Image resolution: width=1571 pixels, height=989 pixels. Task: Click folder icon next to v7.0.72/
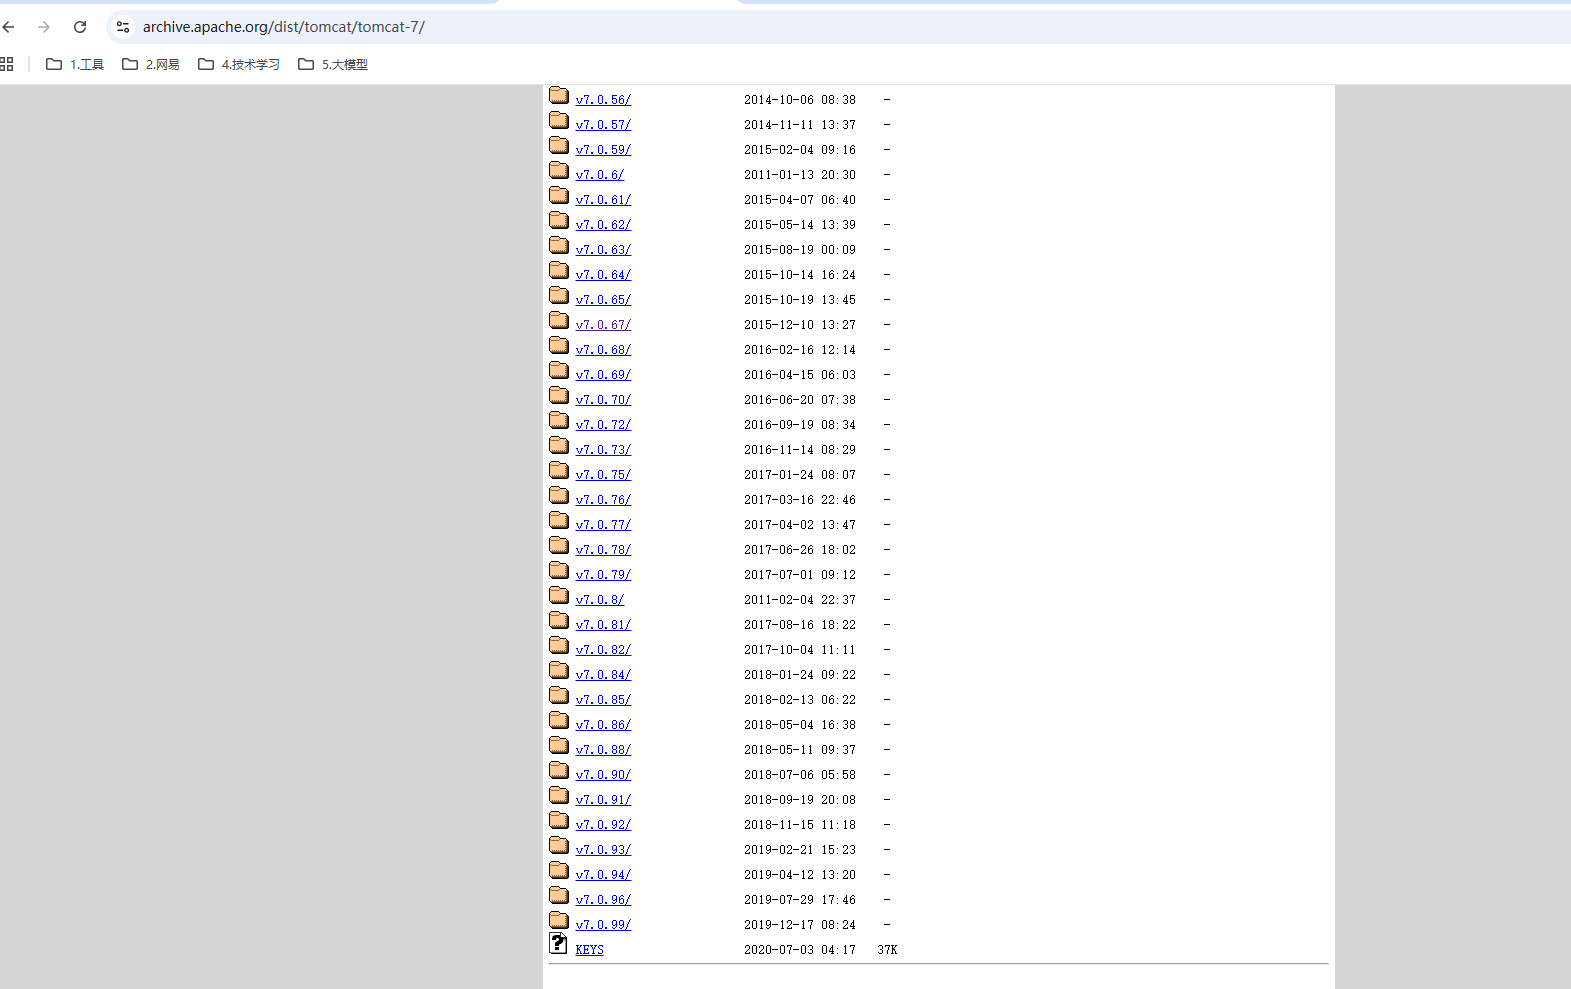[x=559, y=421]
